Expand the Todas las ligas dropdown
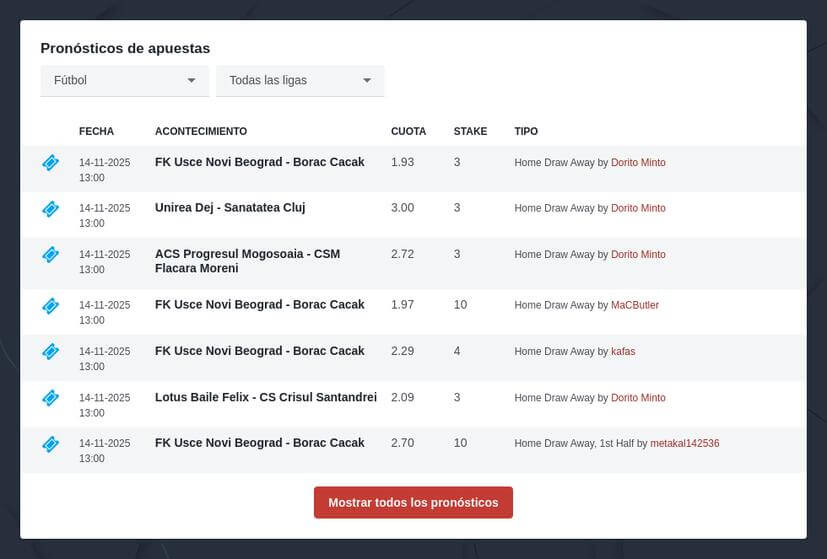827x559 pixels. tap(300, 80)
